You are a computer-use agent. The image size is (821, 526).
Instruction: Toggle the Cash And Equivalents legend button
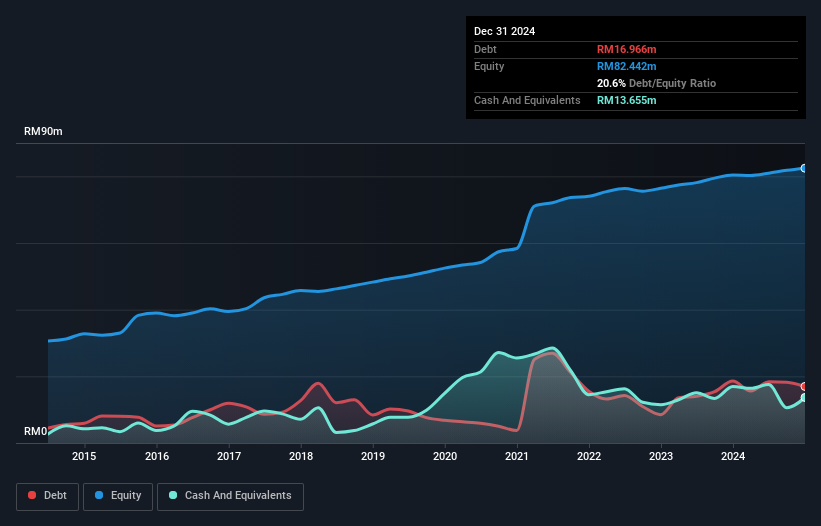click(x=230, y=496)
